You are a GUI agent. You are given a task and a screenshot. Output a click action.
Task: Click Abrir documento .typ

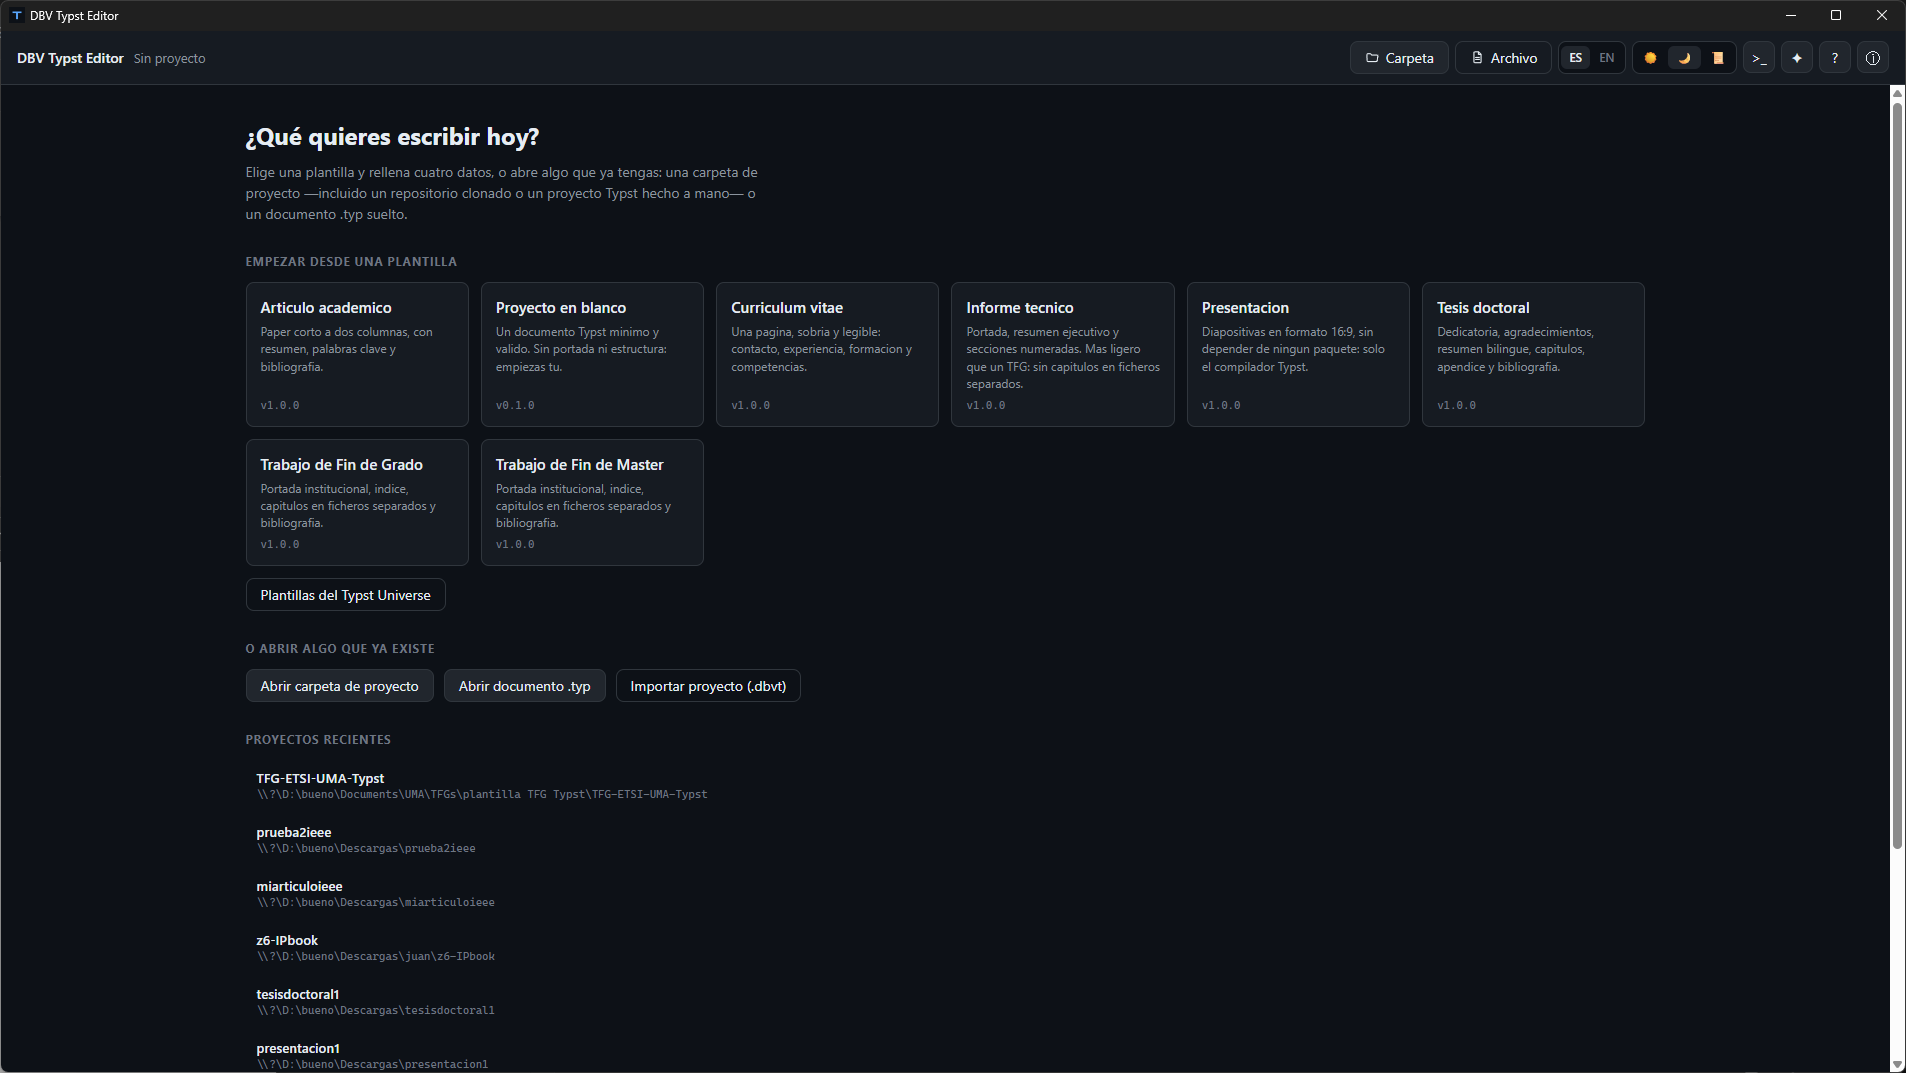[524, 686]
